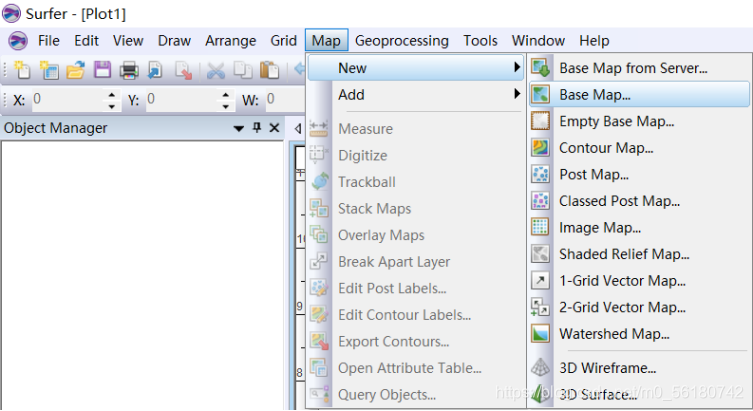753x411 pixels.
Task: Open the Help menu
Action: [x=594, y=41]
